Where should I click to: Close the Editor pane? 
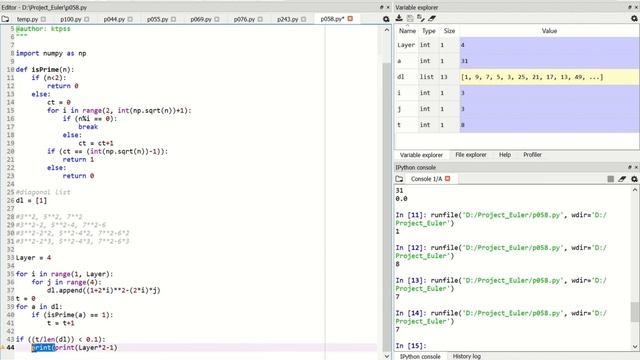[x=388, y=7]
